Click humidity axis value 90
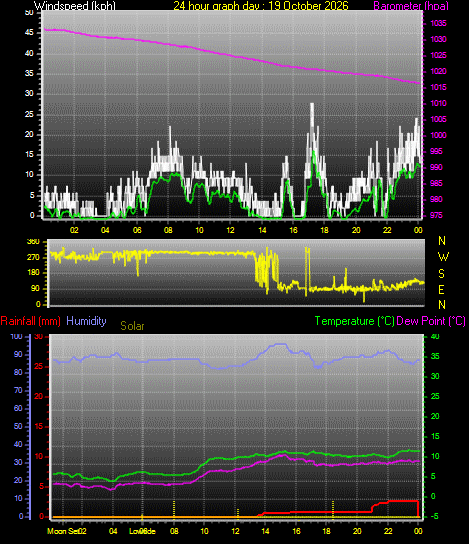469x544 pixels. coord(18,354)
